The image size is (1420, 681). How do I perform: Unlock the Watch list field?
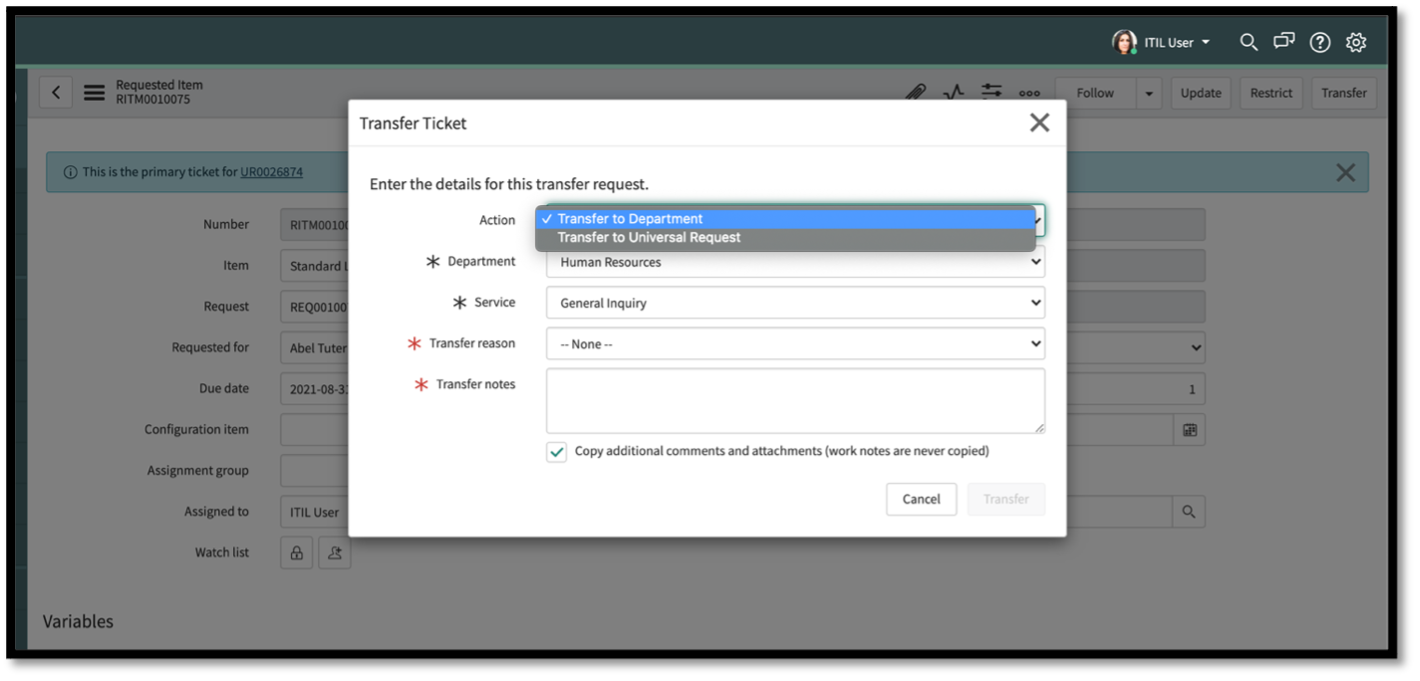tap(296, 552)
